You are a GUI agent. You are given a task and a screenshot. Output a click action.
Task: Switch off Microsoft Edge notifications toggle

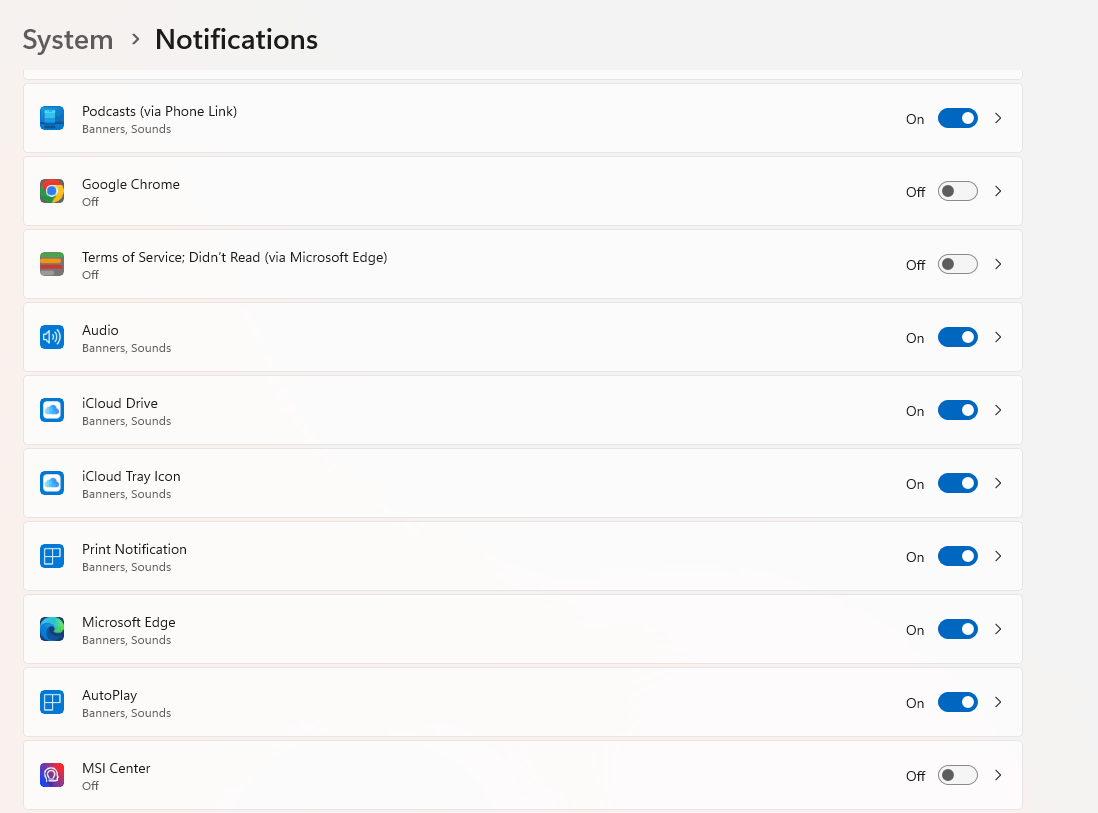(957, 629)
